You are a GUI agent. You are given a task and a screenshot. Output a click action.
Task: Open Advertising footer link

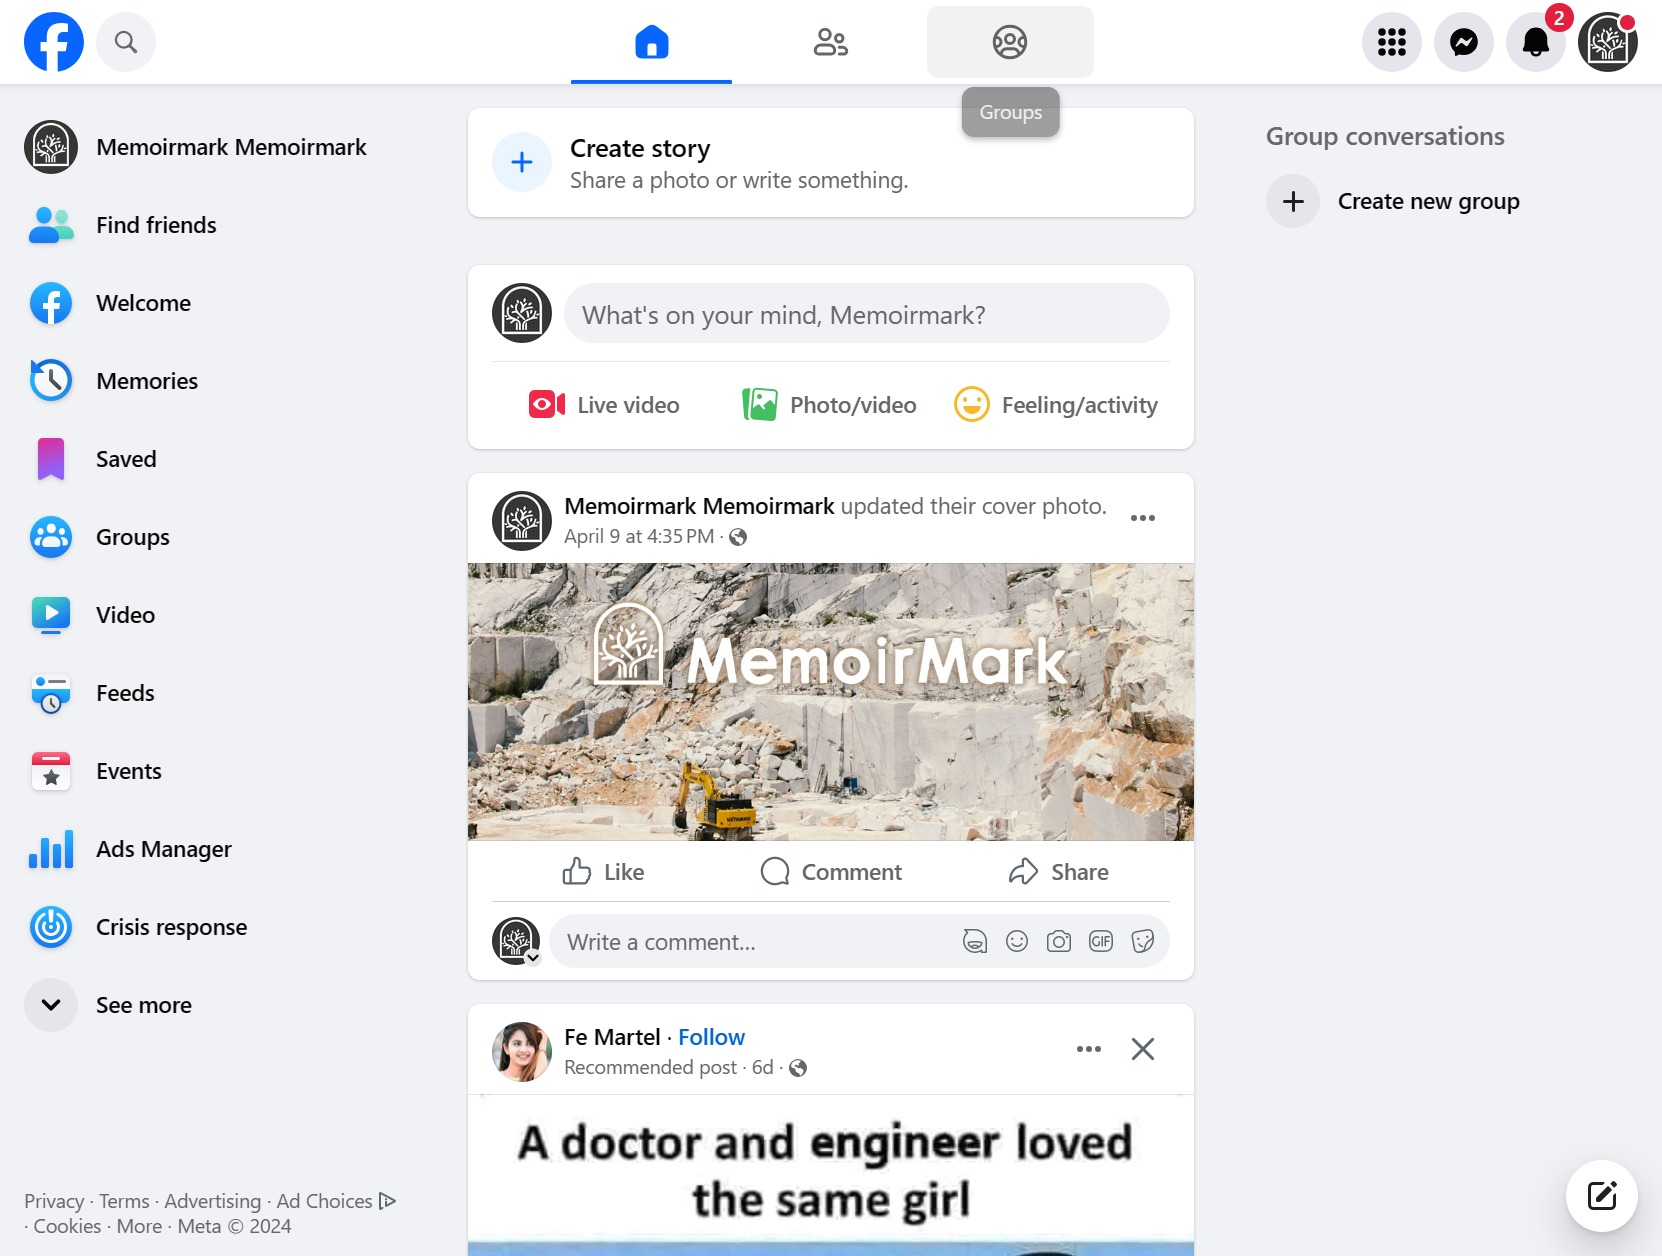pos(212,1201)
